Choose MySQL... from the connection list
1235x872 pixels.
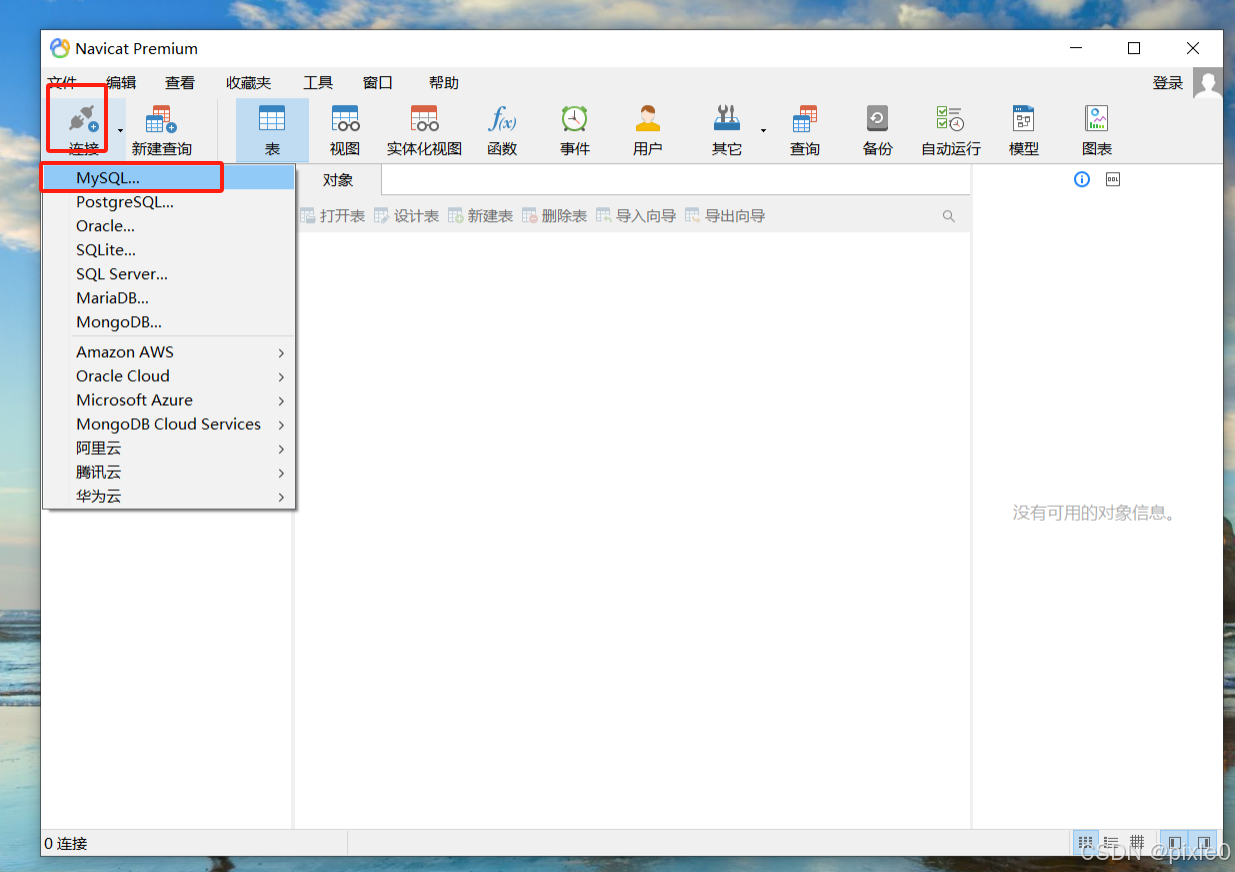[169, 178]
